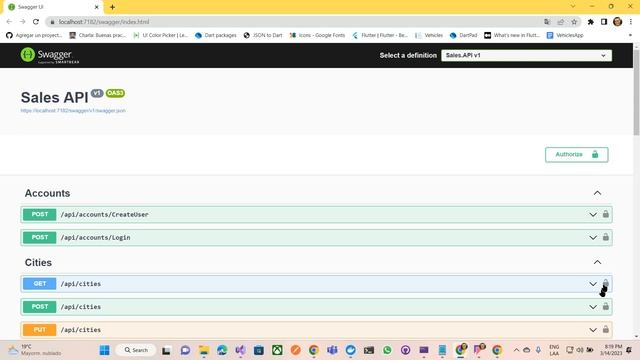The height and width of the screenshot is (360, 640).
Task: Open Microsoft Edge from the taskbar
Action: (x=222, y=350)
